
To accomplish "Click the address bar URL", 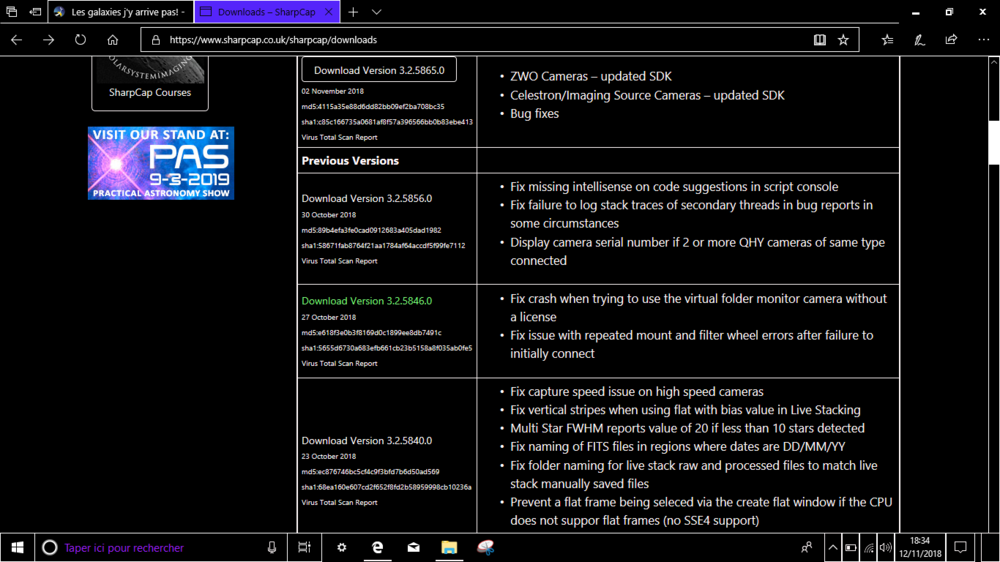I will (x=273, y=40).
